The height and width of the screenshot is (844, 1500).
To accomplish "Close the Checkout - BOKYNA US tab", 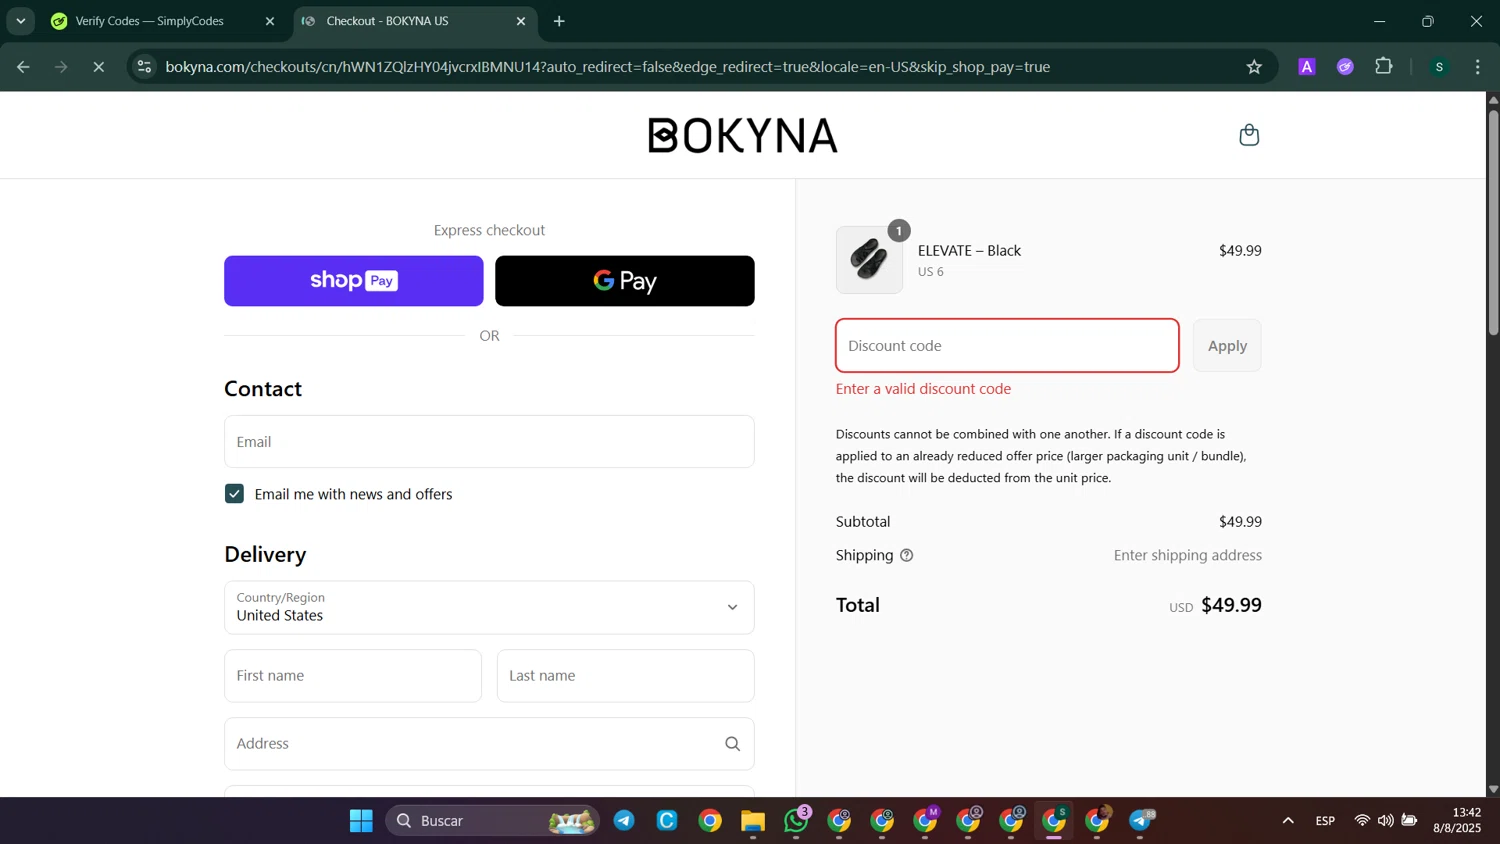I will (x=520, y=21).
